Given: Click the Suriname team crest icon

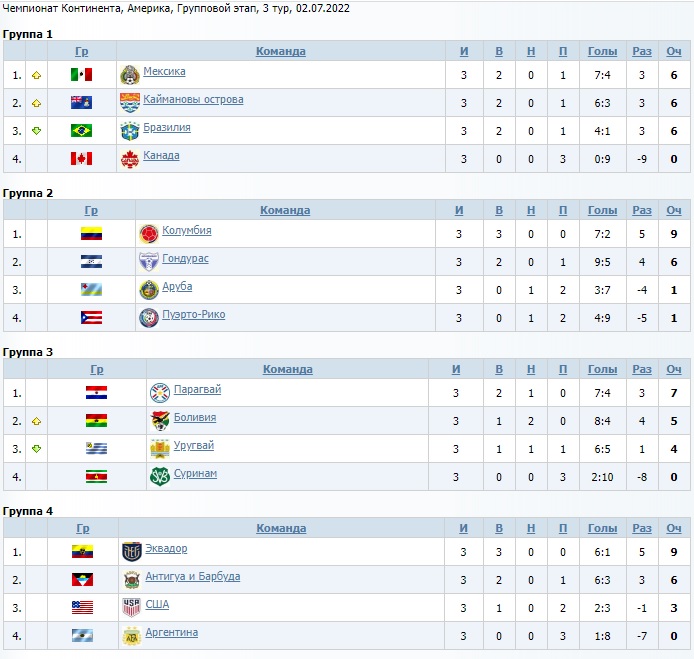Looking at the screenshot, I should pos(159,476).
